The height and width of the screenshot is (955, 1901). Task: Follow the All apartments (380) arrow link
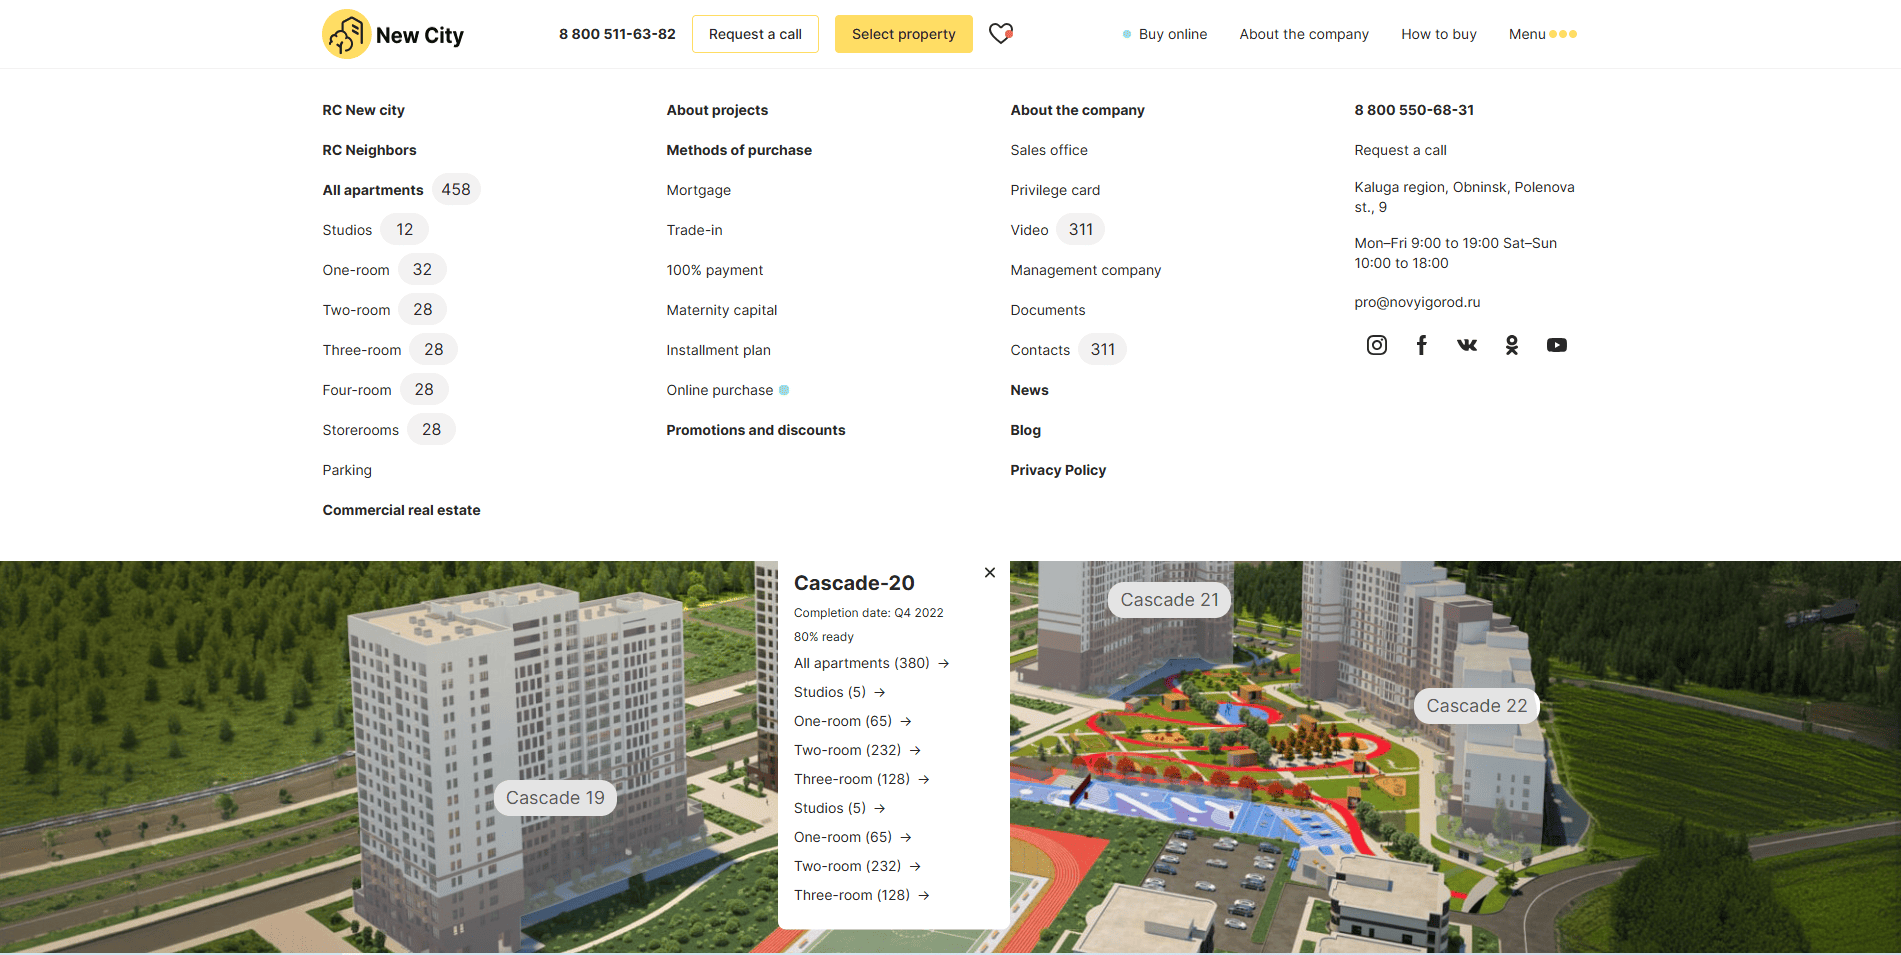871,663
